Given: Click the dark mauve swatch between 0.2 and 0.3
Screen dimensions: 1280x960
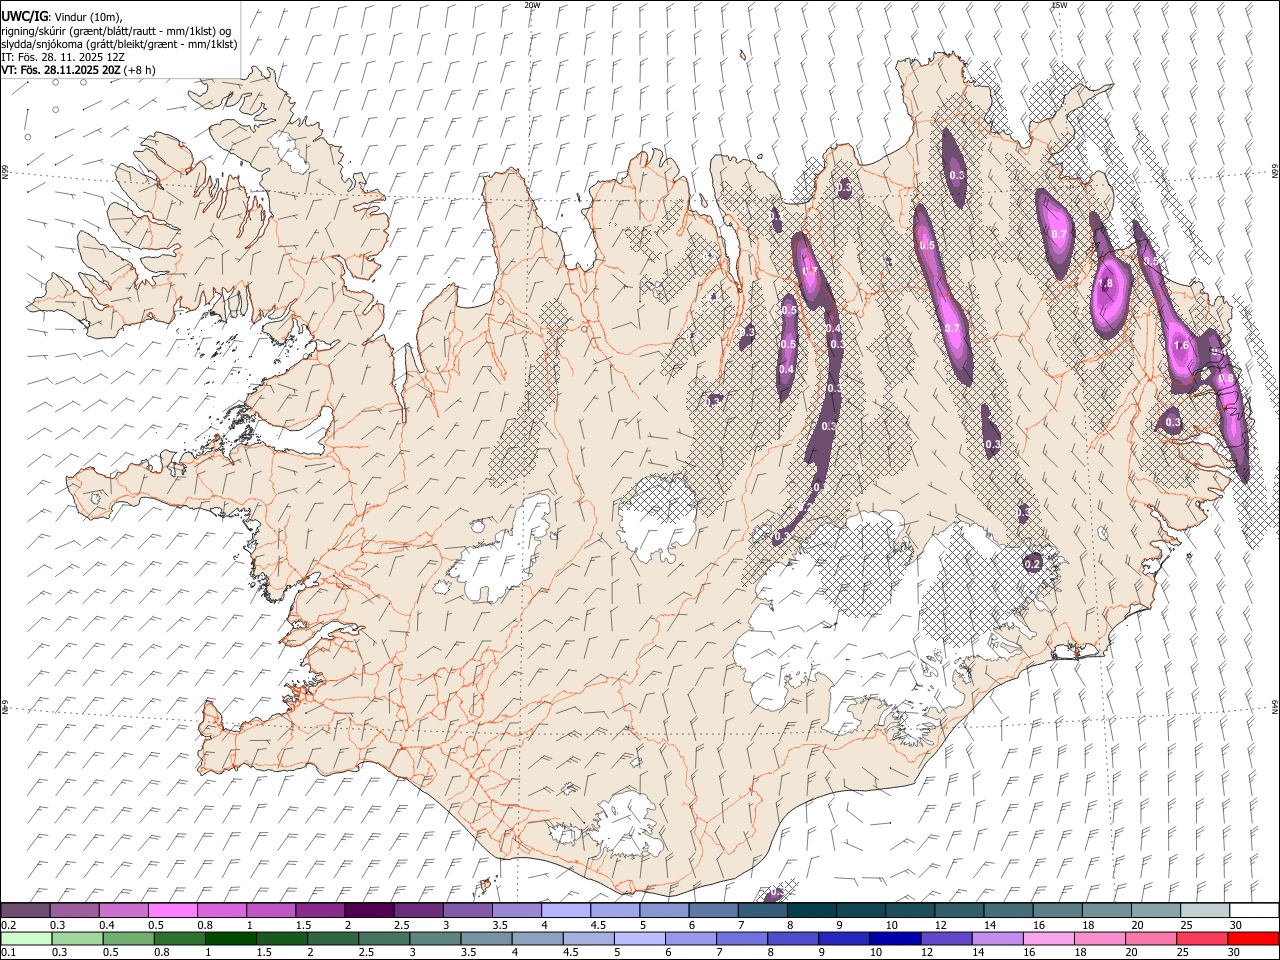Looking at the screenshot, I should [x=25, y=910].
